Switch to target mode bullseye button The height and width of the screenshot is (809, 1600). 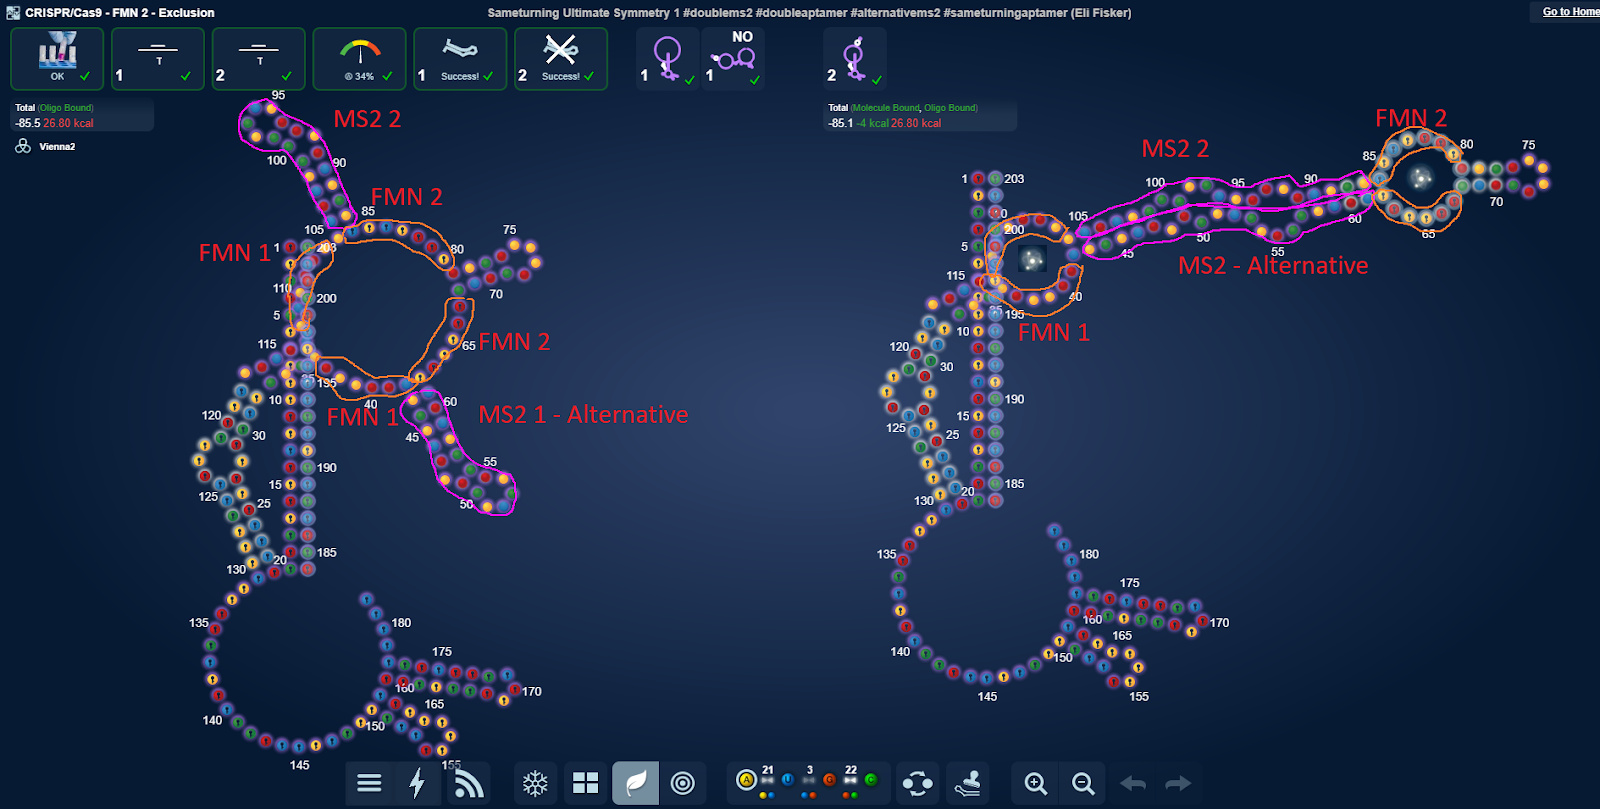(x=683, y=783)
